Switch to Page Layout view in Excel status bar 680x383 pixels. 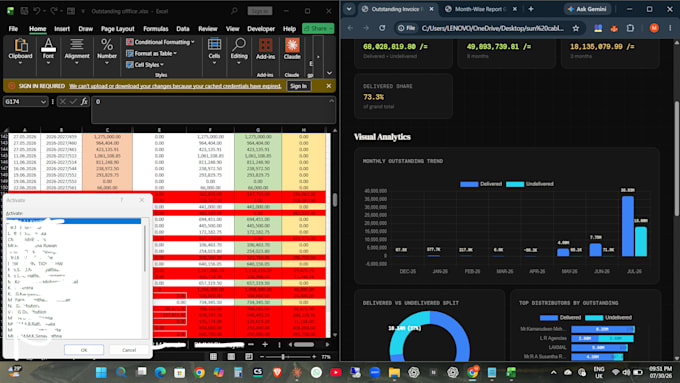231,357
